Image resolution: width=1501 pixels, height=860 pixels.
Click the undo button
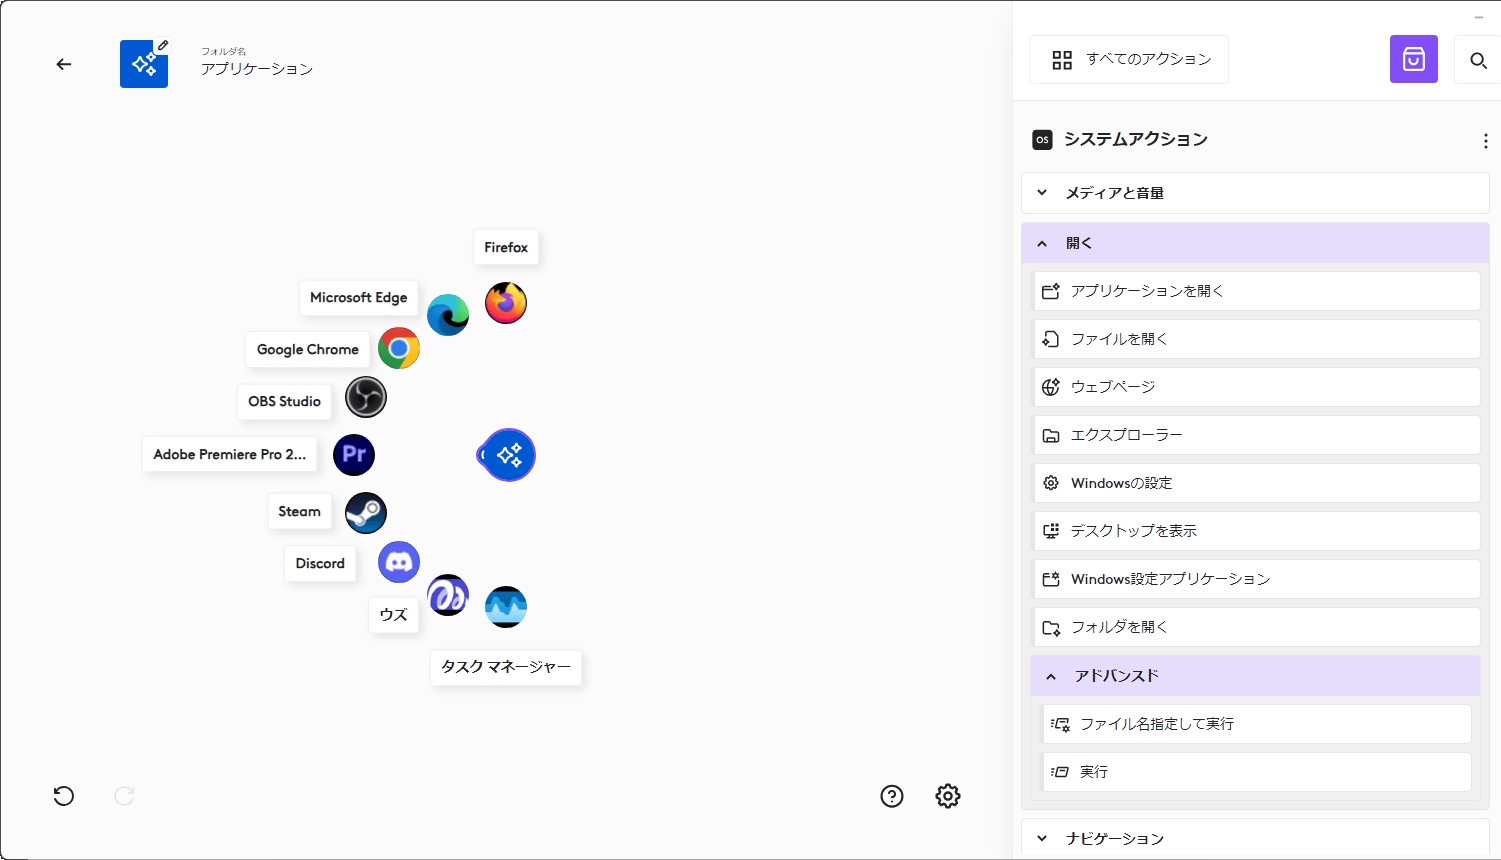(64, 796)
